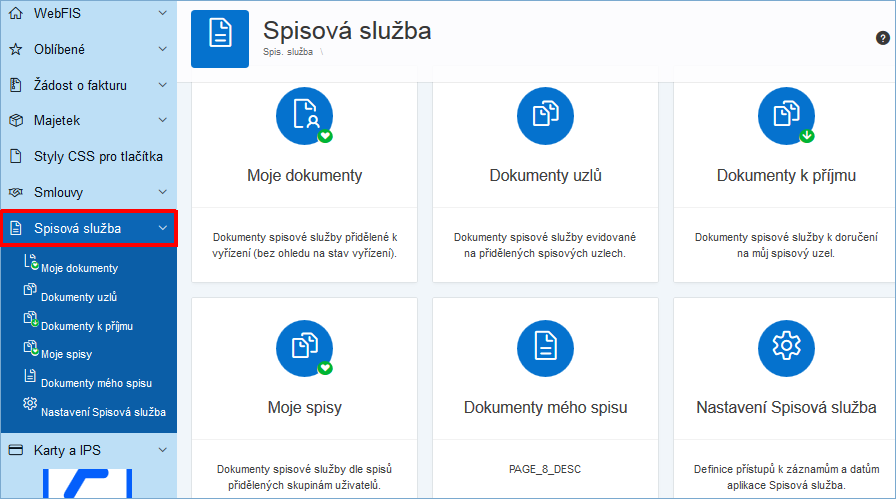Open Nastavení Spisová služba in the sidebar submenu
Viewport: 896px width, 499px height.
click(x=103, y=412)
